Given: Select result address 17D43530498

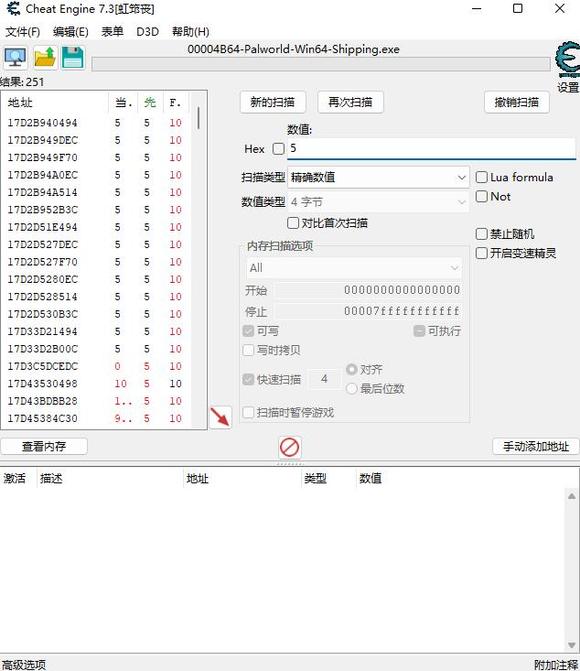Looking at the screenshot, I should pos(42,384).
